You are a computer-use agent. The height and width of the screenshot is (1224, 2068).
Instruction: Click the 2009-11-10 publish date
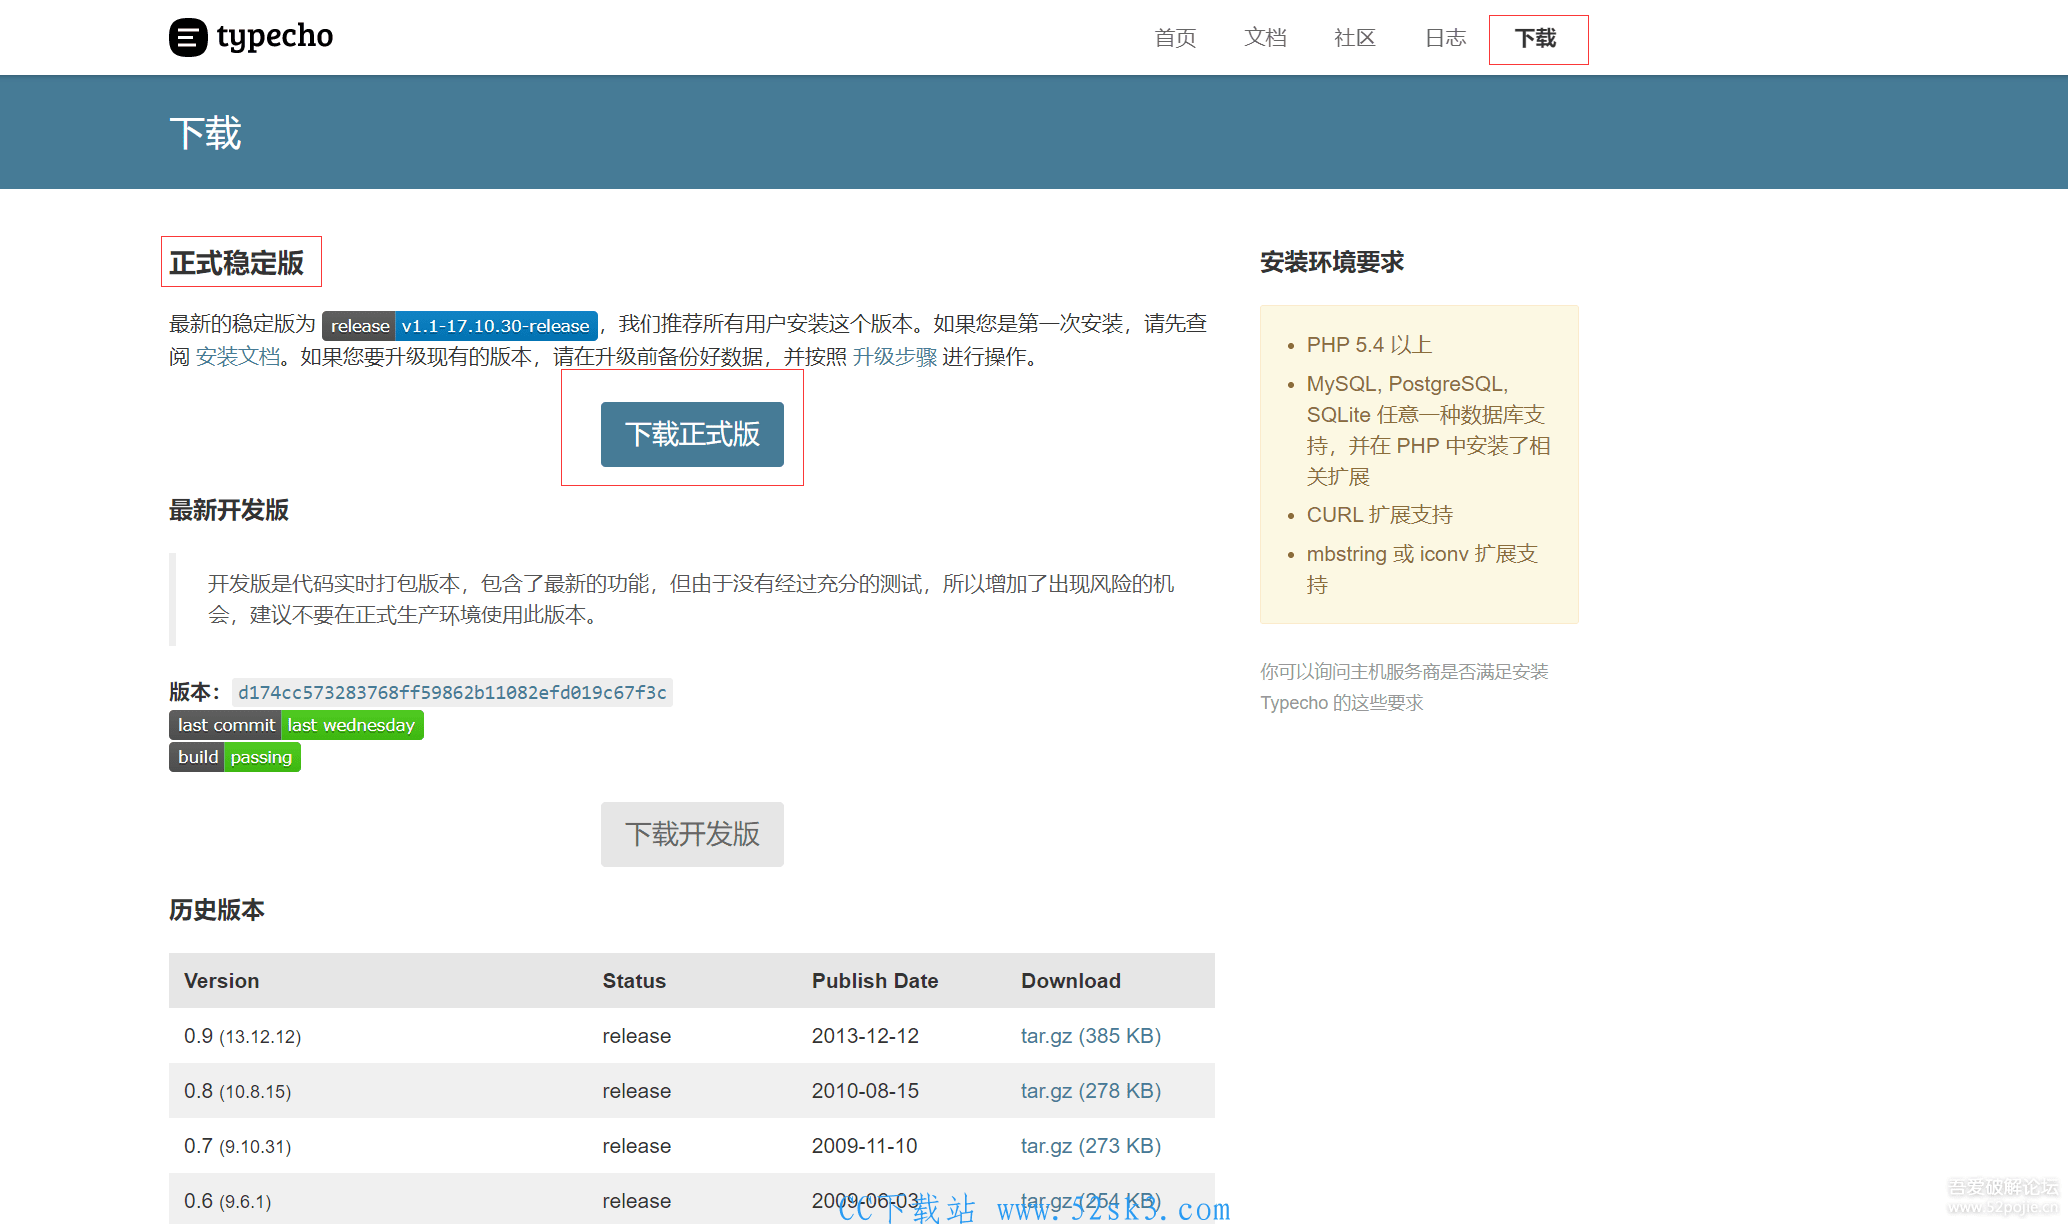coord(865,1146)
